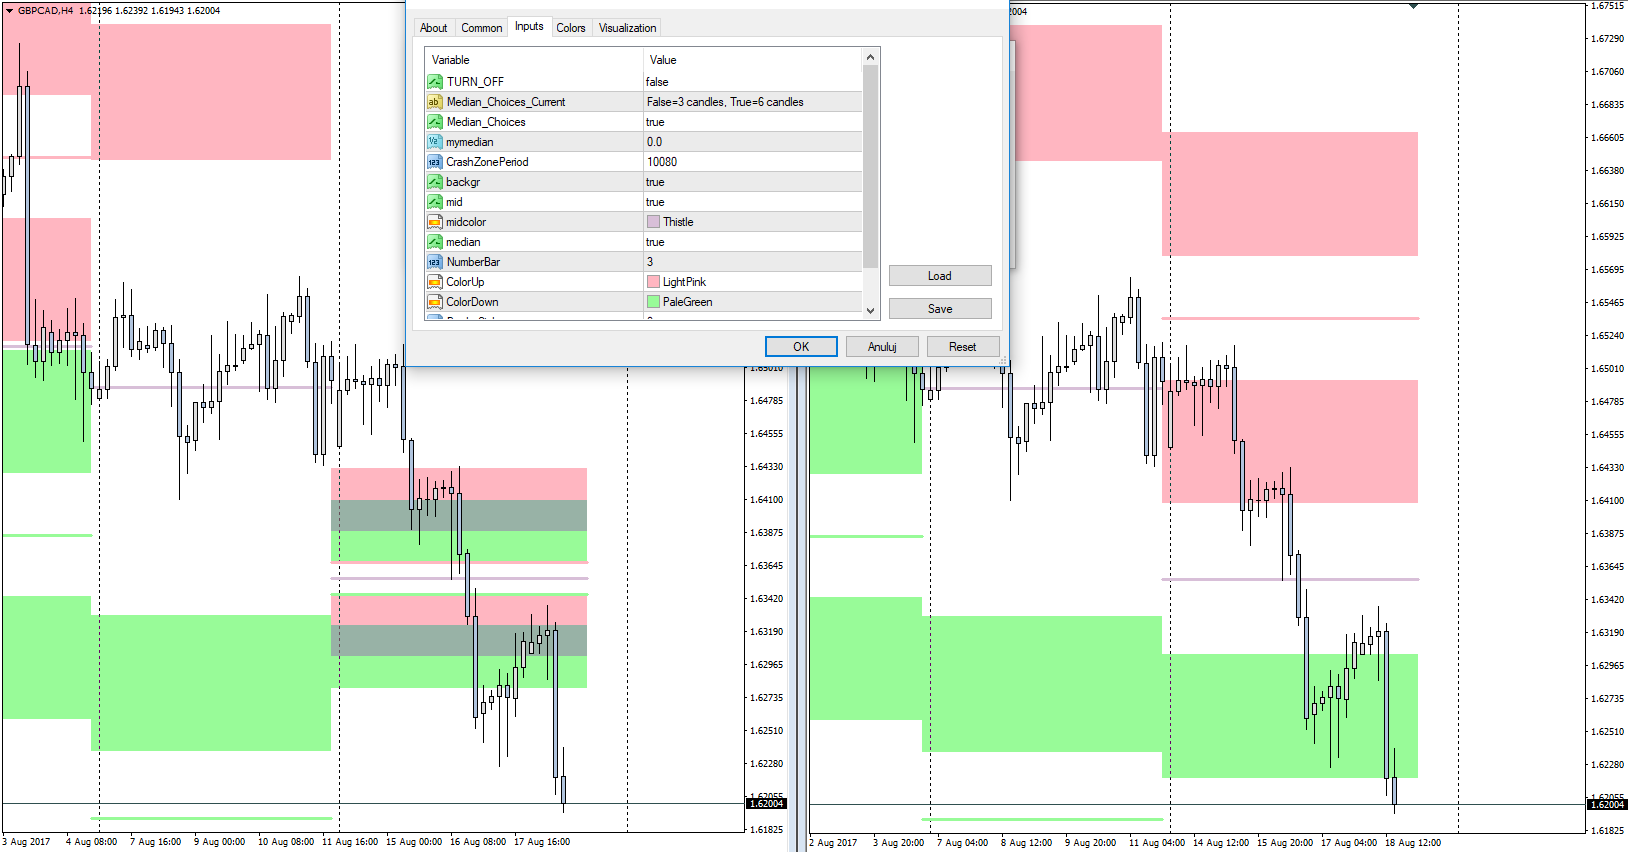Click the chart shift marker at top right
This screenshot has height=852, width=1628.
(1413, 6)
